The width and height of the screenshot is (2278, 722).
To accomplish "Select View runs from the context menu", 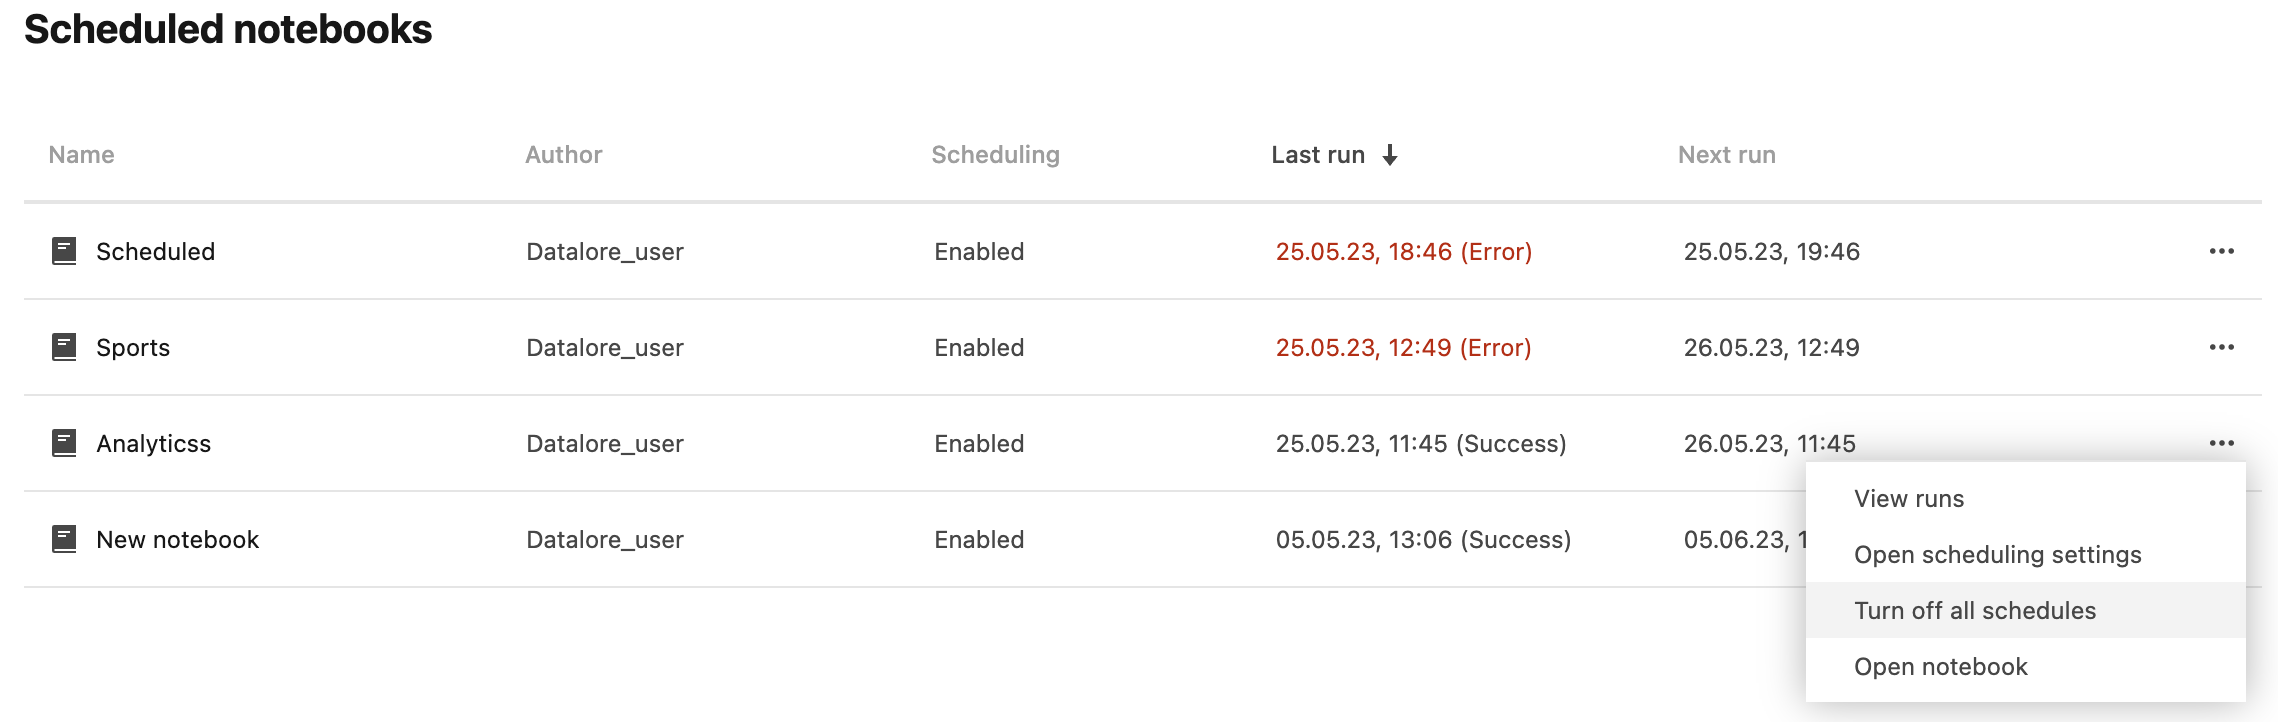I will point(1908,499).
